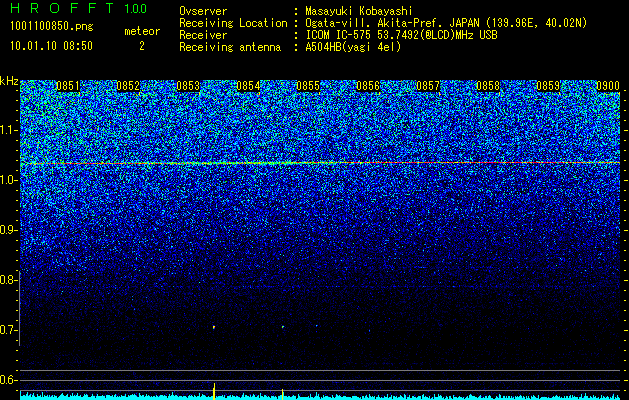This screenshot has height=400, width=629.
Task: Click the 0857 time marker
Action: point(428,86)
